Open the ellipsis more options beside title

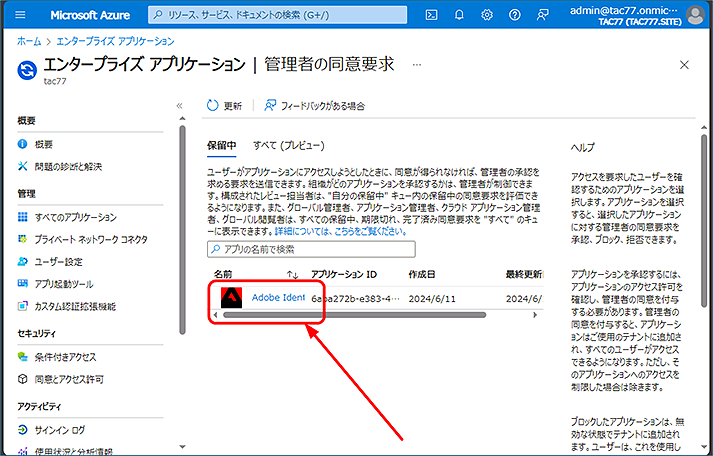417,65
